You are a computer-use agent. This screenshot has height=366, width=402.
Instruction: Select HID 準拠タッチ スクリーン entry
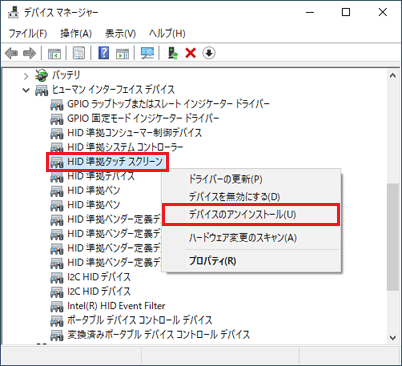click(115, 162)
